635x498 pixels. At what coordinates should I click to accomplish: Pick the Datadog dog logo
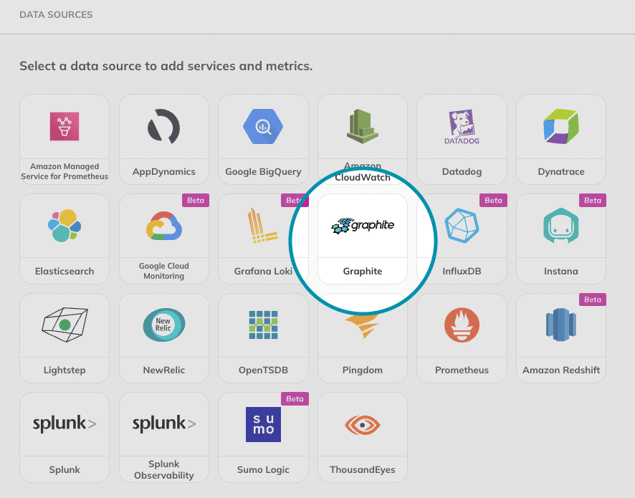[x=462, y=127]
